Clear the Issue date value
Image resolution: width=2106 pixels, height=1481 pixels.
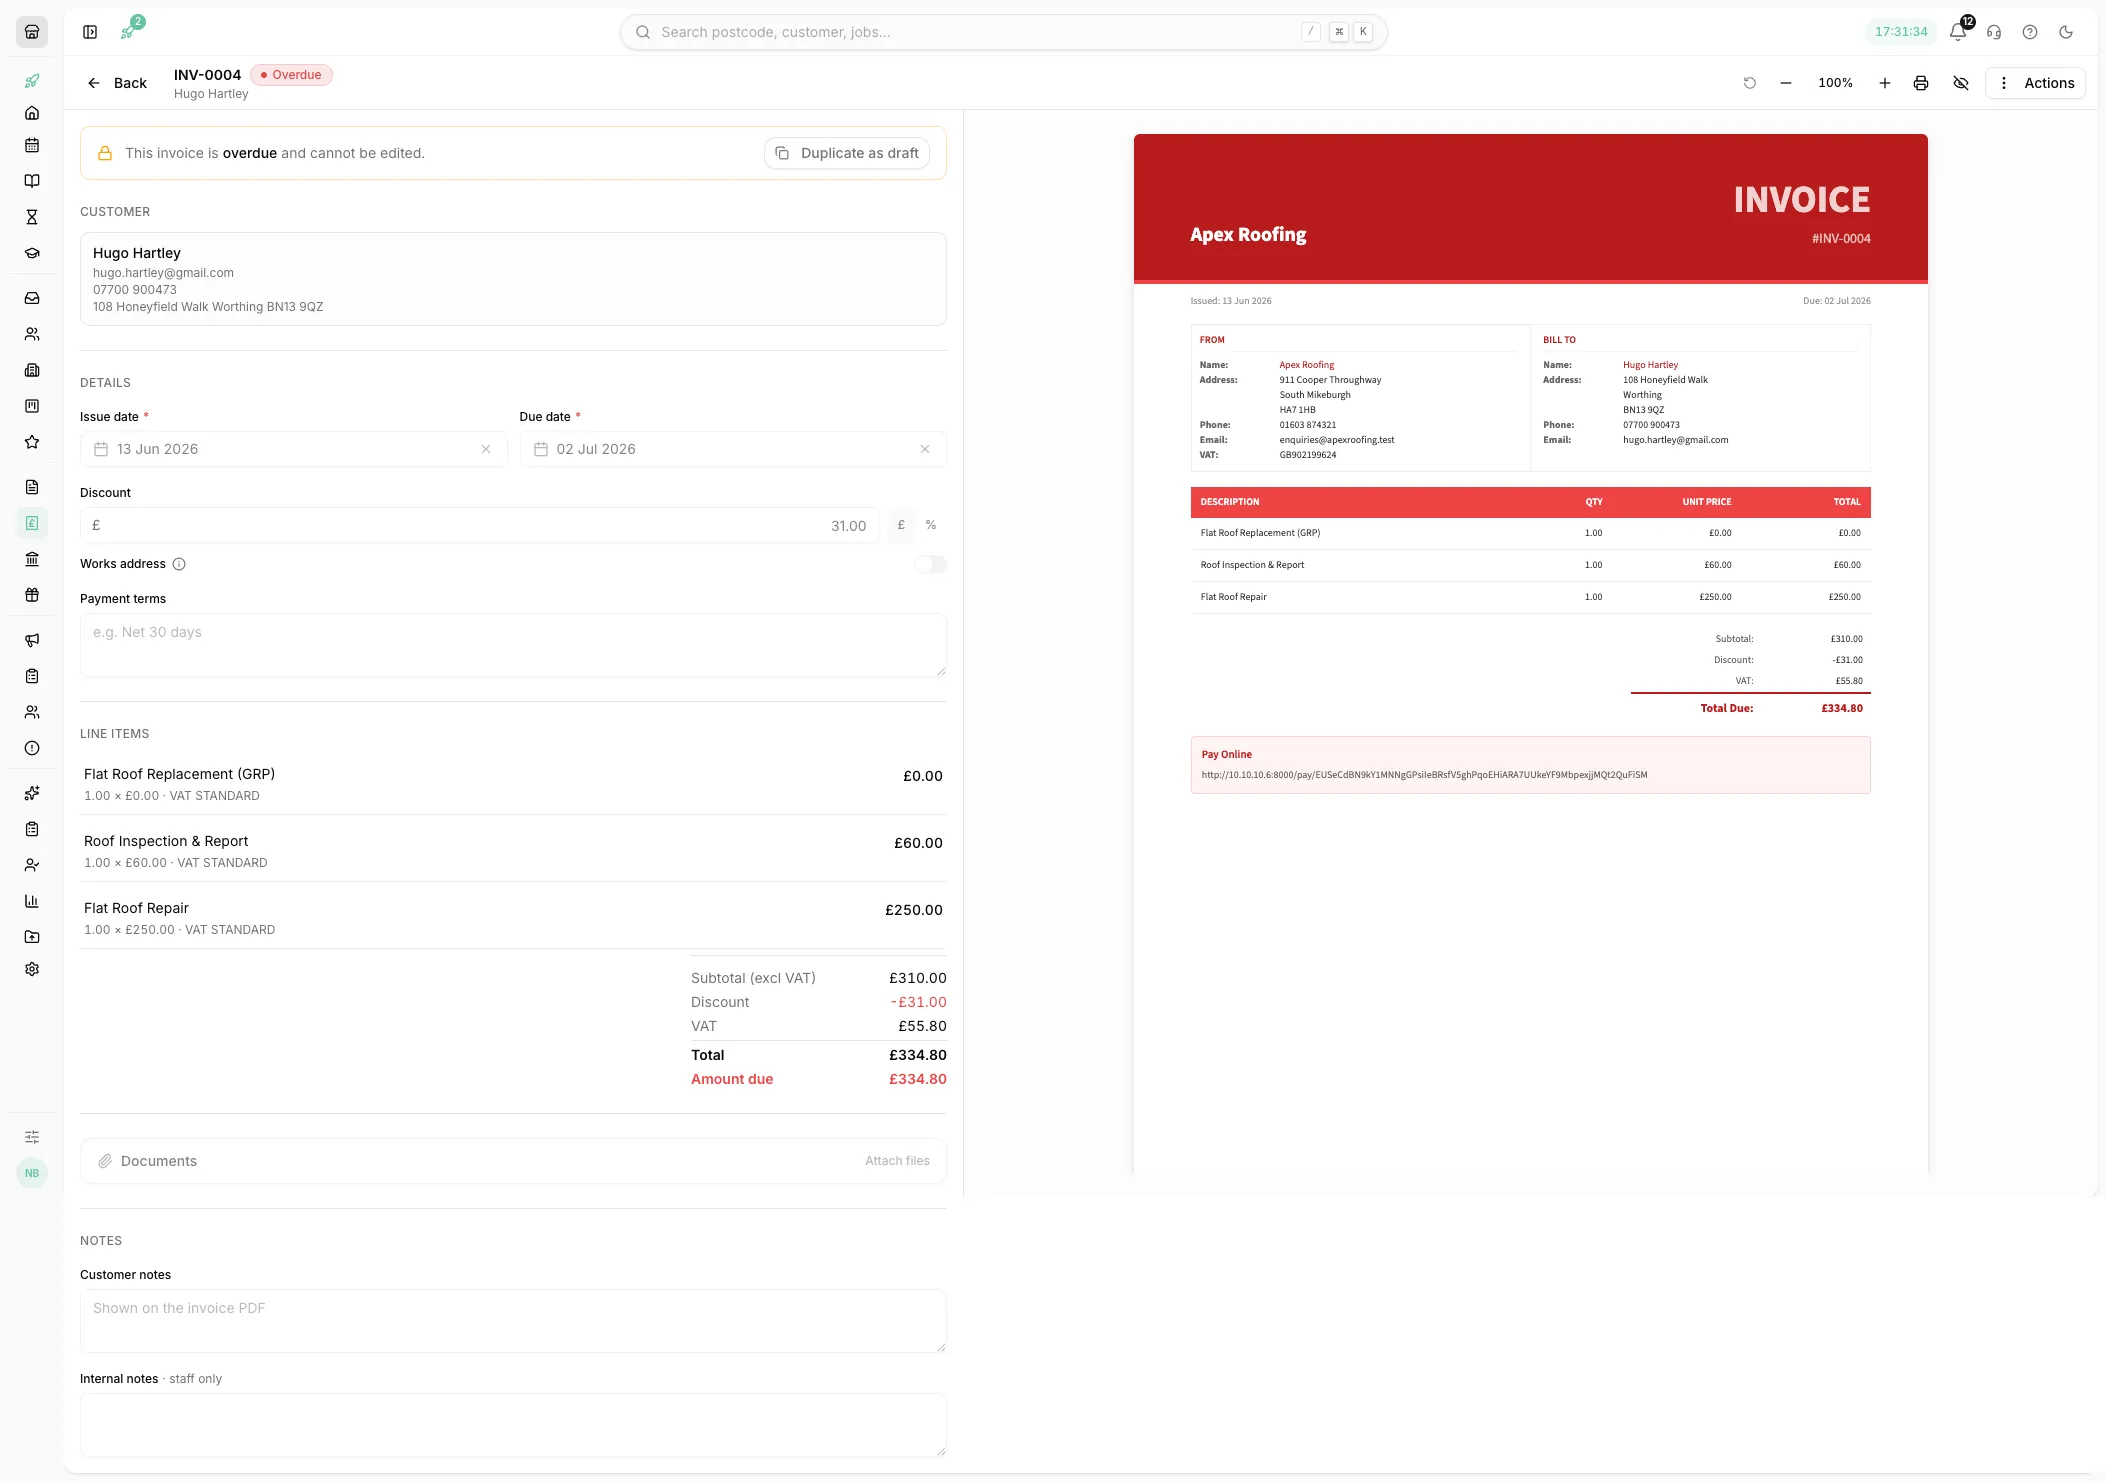[x=486, y=449]
